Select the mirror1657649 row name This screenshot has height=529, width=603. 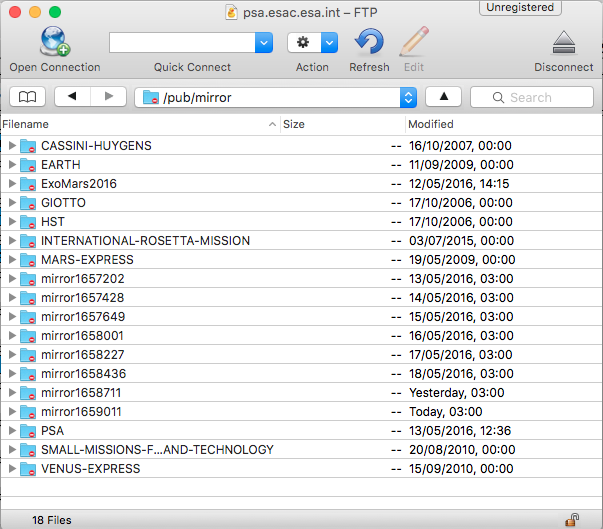click(x=83, y=317)
